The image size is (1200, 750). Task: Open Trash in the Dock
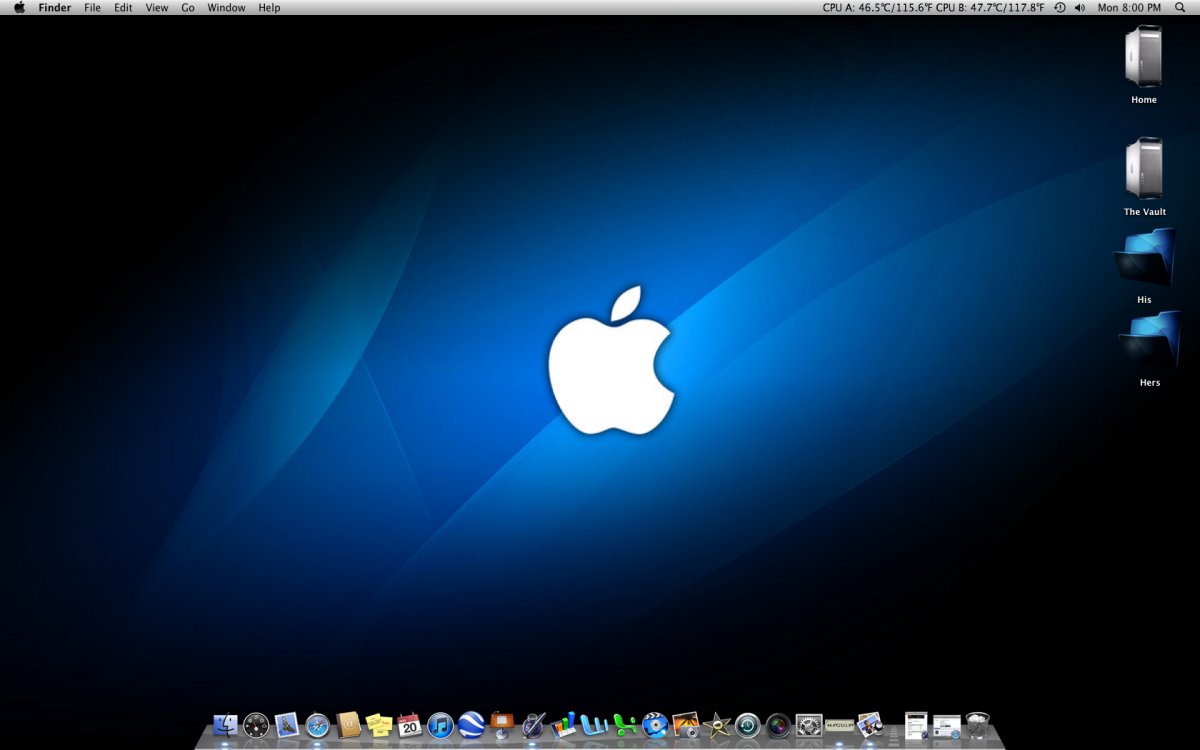click(978, 725)
